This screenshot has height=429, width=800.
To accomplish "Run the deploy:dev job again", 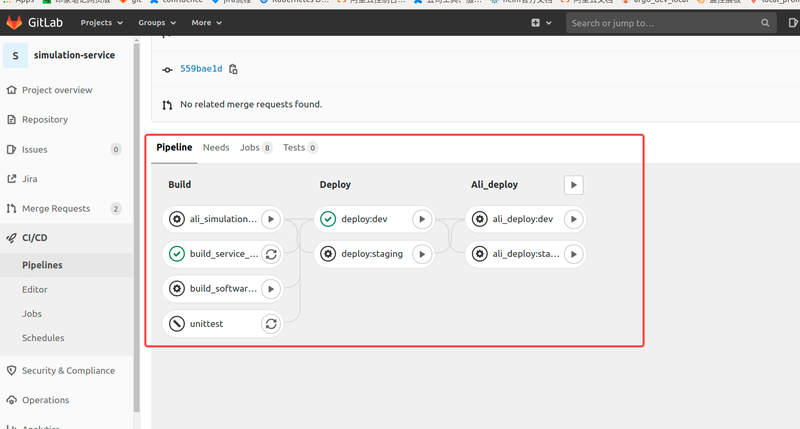I will (x=422, y=219).
